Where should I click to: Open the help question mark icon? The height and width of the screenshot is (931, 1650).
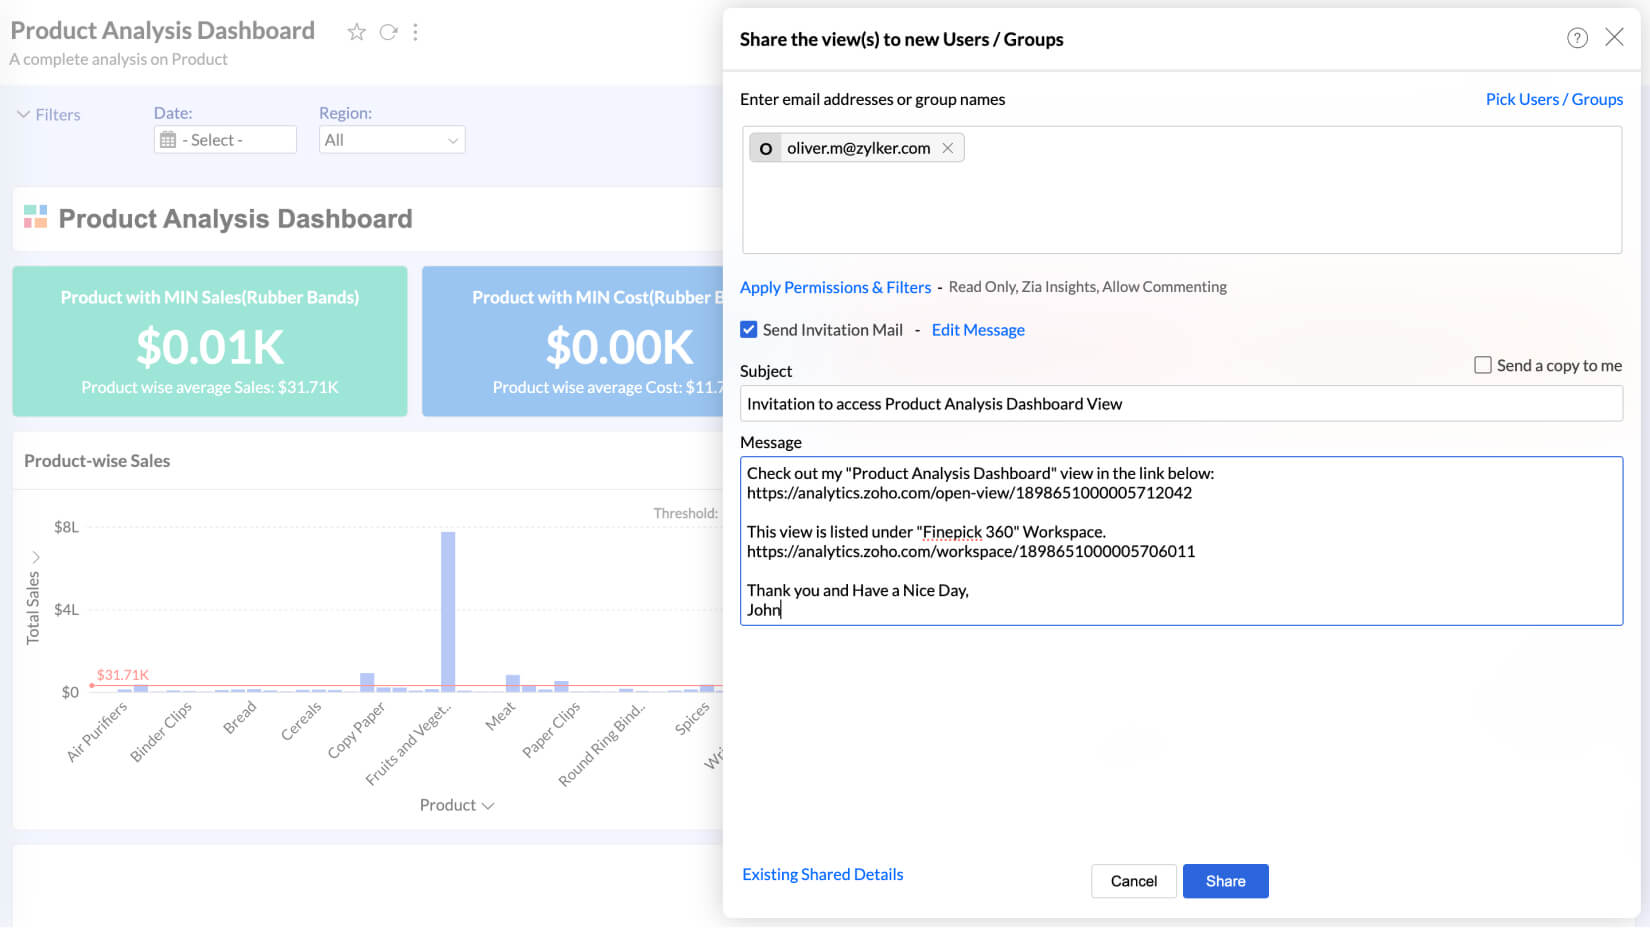tap(1577, 38)
